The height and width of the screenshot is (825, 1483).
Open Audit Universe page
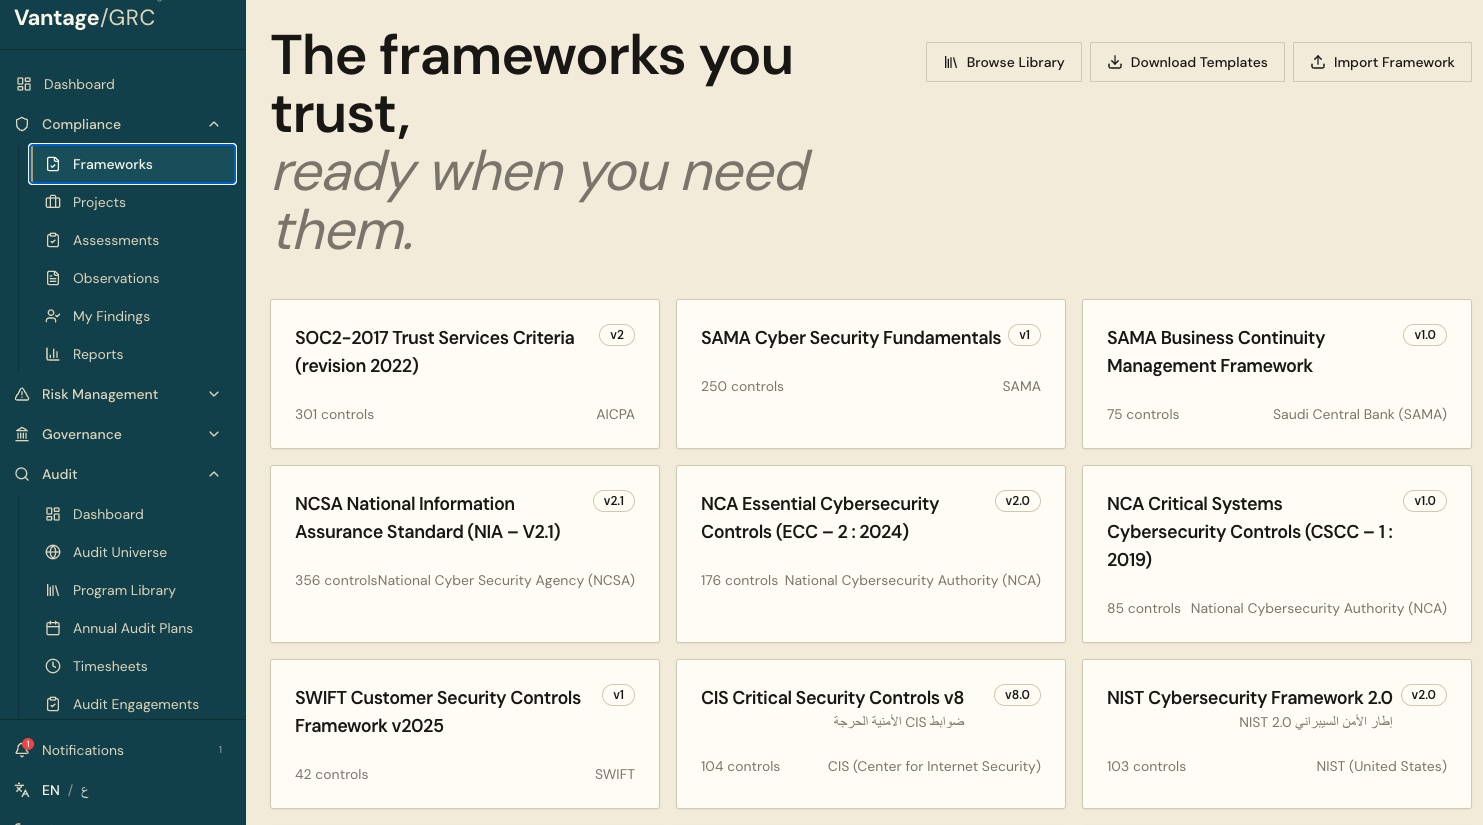tap(133, 552)
